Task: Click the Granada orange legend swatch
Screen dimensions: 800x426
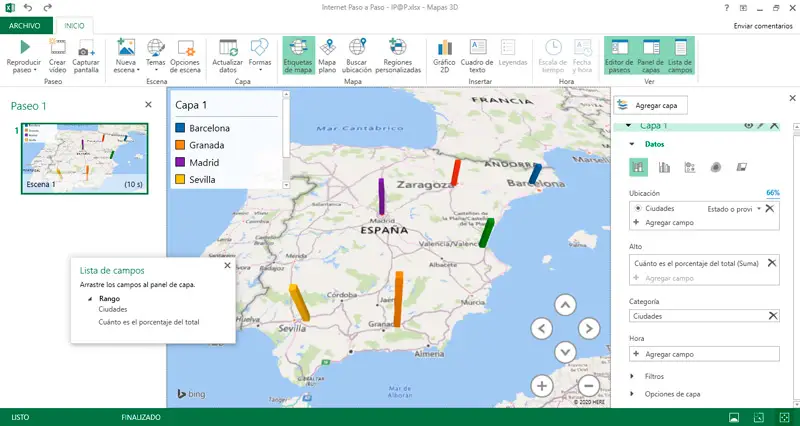Action: tap(180, 145)
